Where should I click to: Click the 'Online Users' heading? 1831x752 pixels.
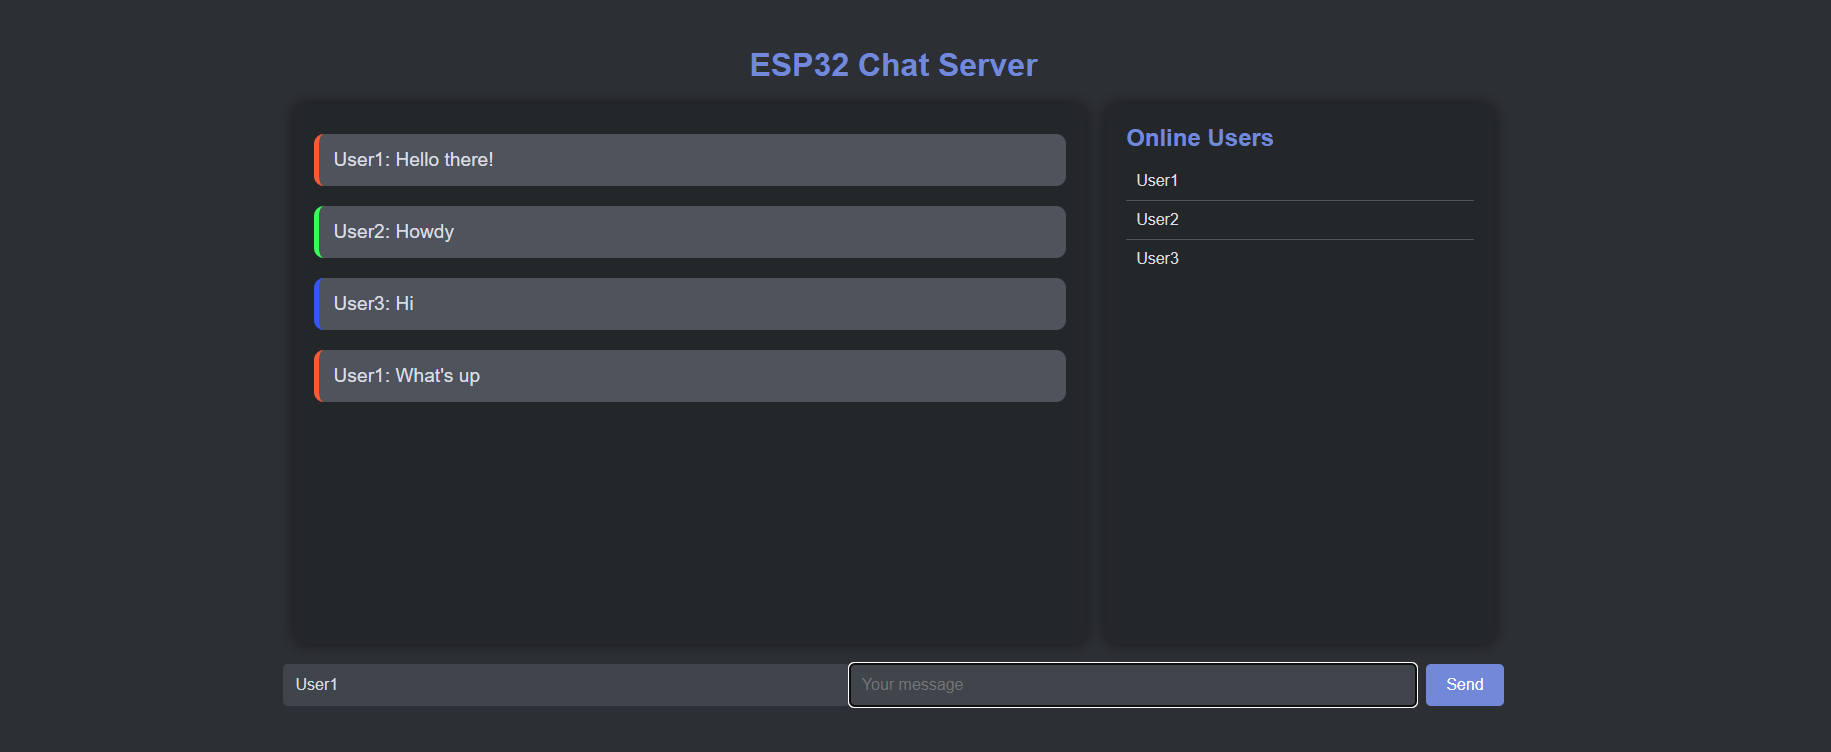tap(1200, 138)
